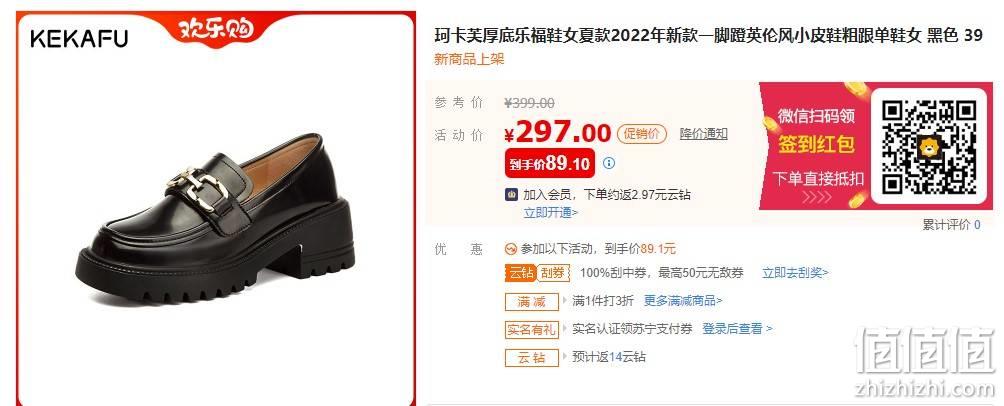Click the black loafer product image
This screenshot has width=1004, height=406.
click(x=215, y=218)
